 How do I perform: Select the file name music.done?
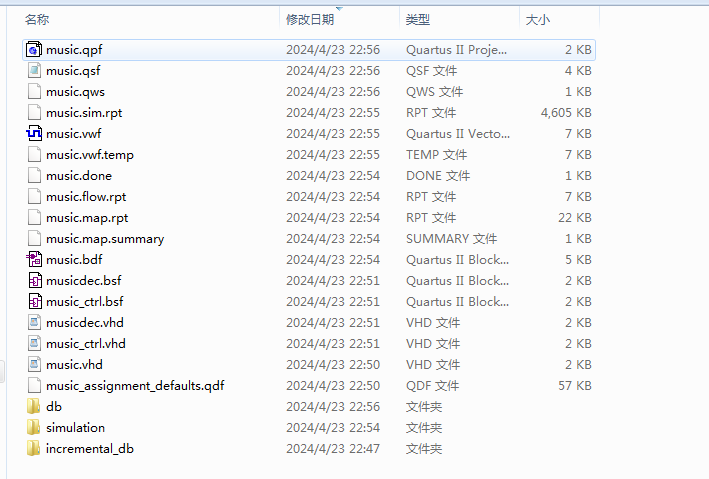(79, 175)
